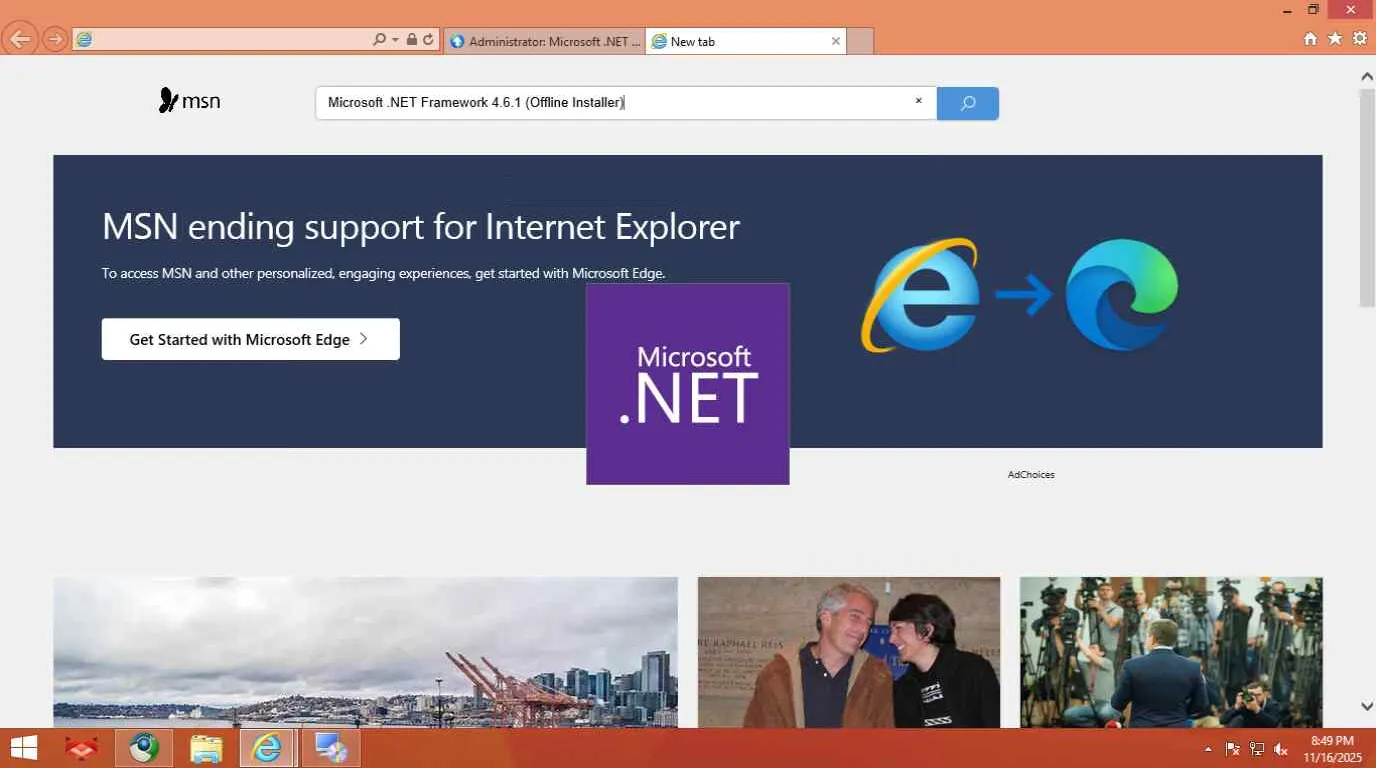
Task: Submit search with the blue magnifier button
Action: (967, 103)
